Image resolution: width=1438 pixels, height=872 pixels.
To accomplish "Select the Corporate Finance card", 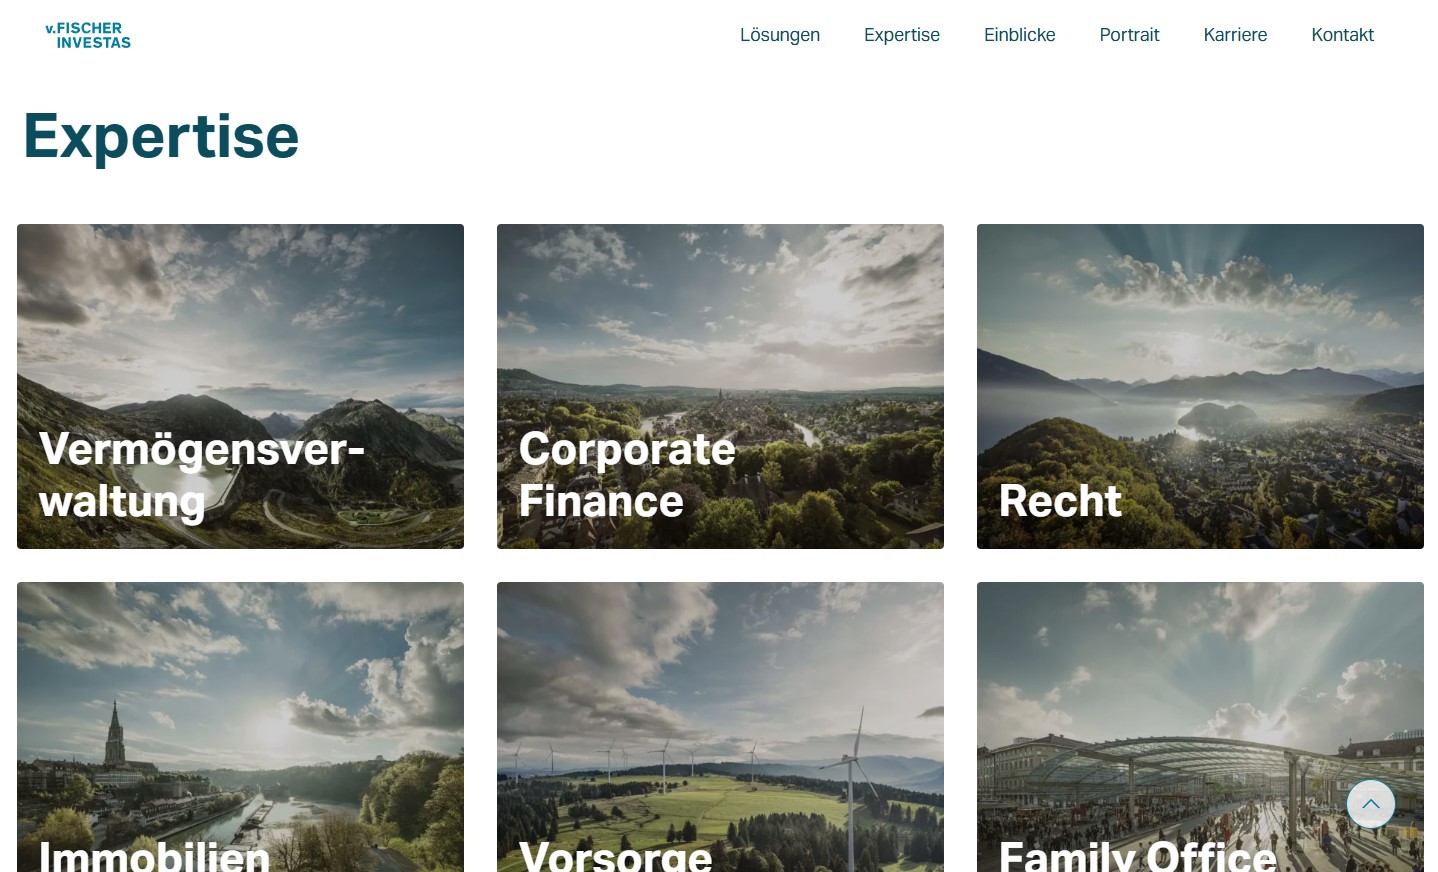I will [720, 386].
